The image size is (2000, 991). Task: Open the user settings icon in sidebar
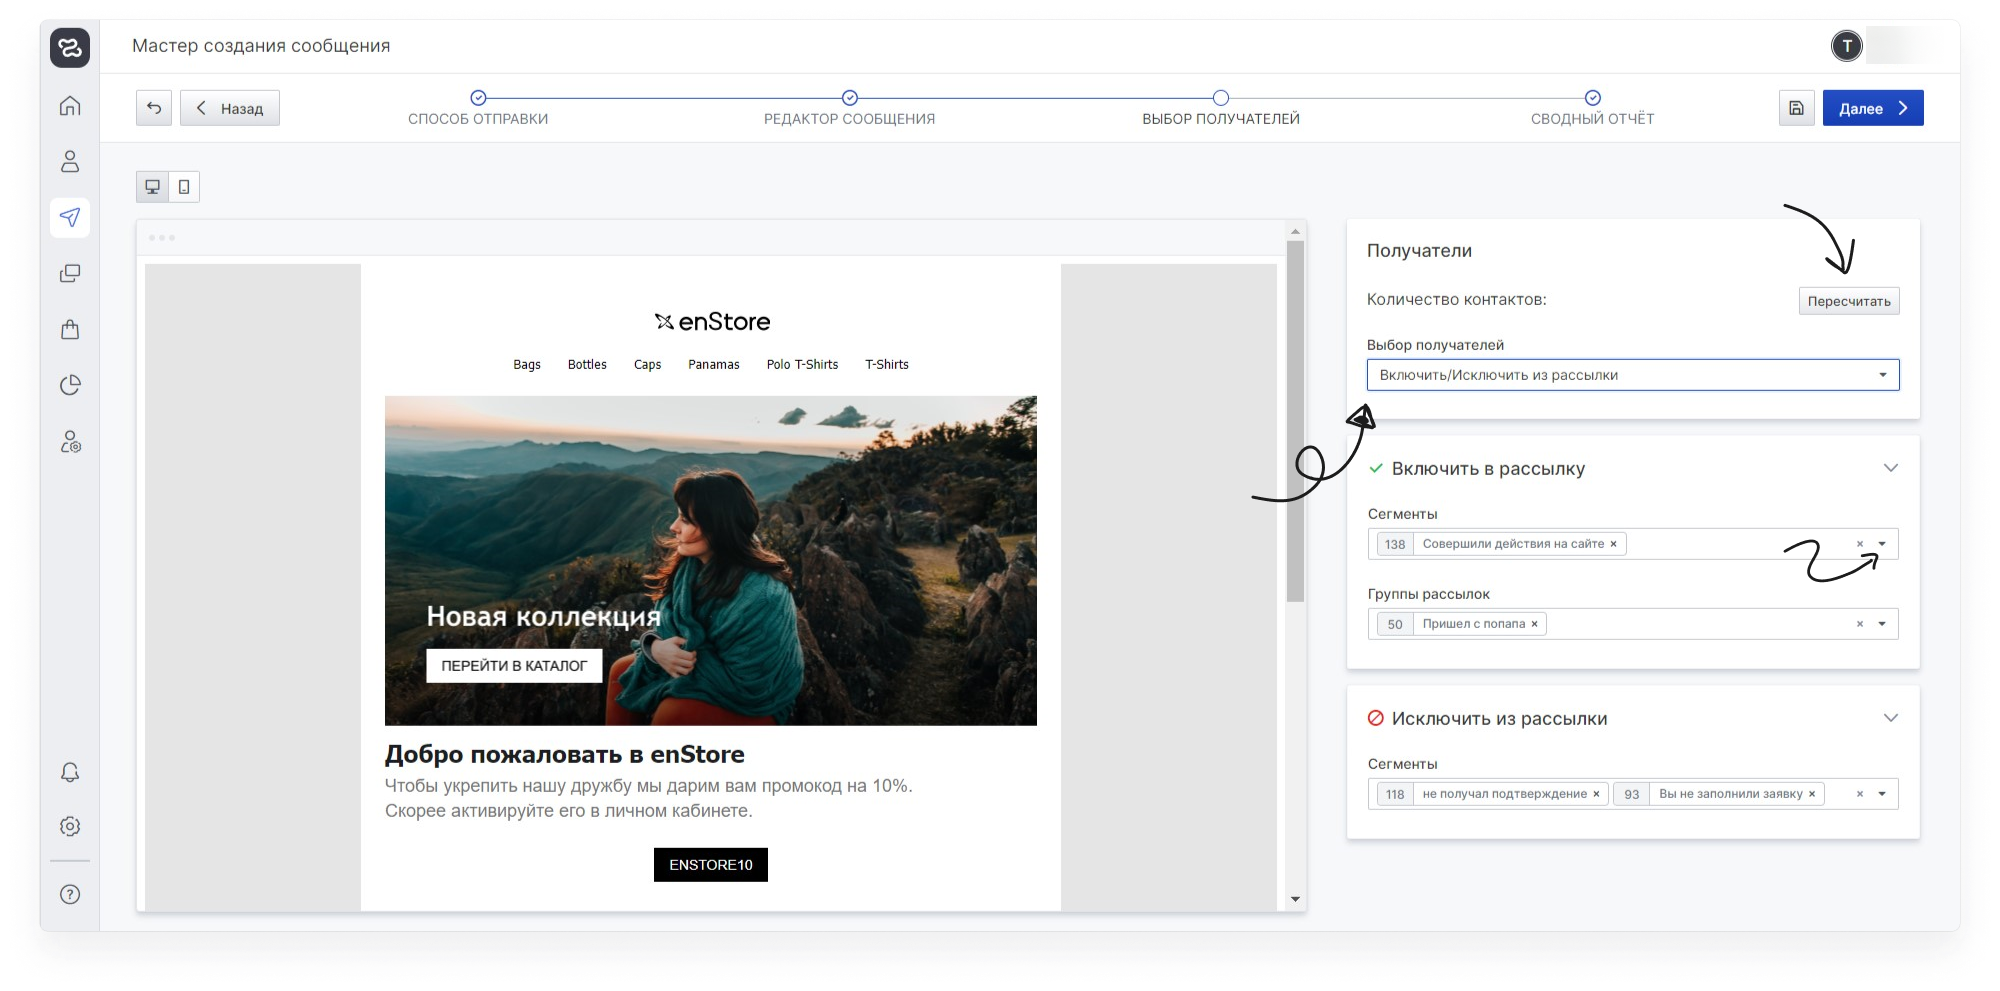[70, 442]
